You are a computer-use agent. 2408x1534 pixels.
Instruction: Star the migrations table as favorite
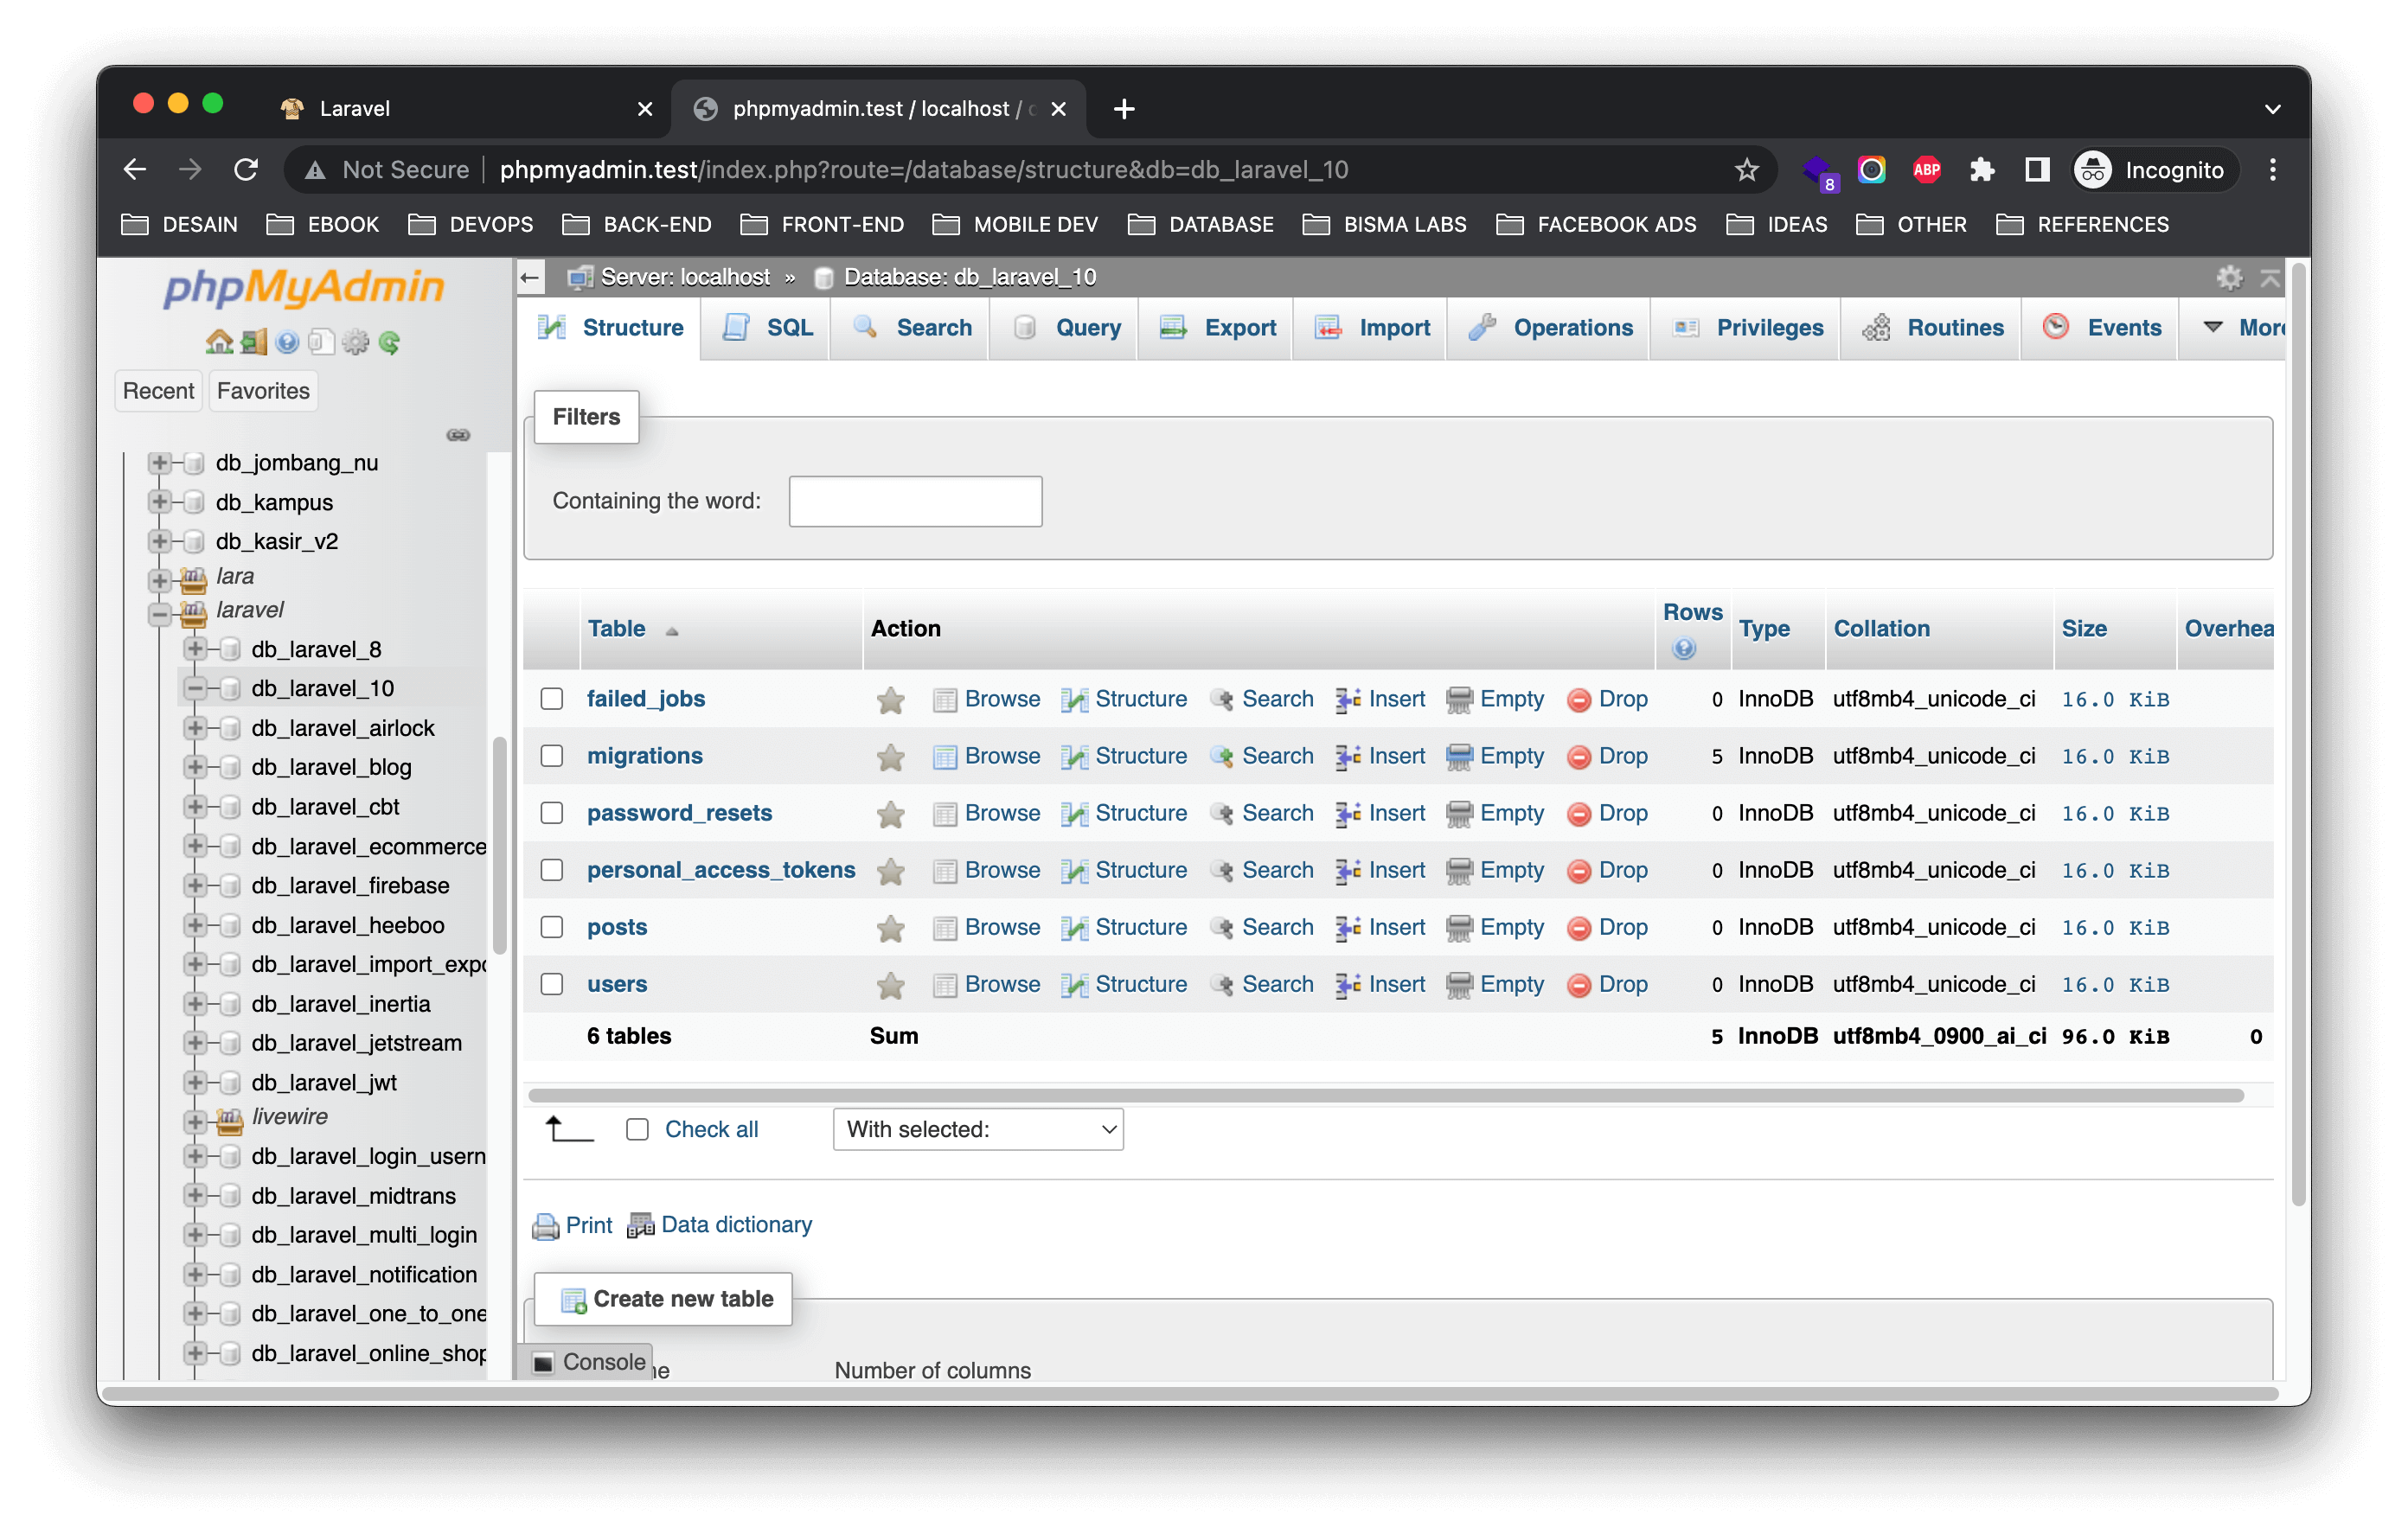[889, 757]
